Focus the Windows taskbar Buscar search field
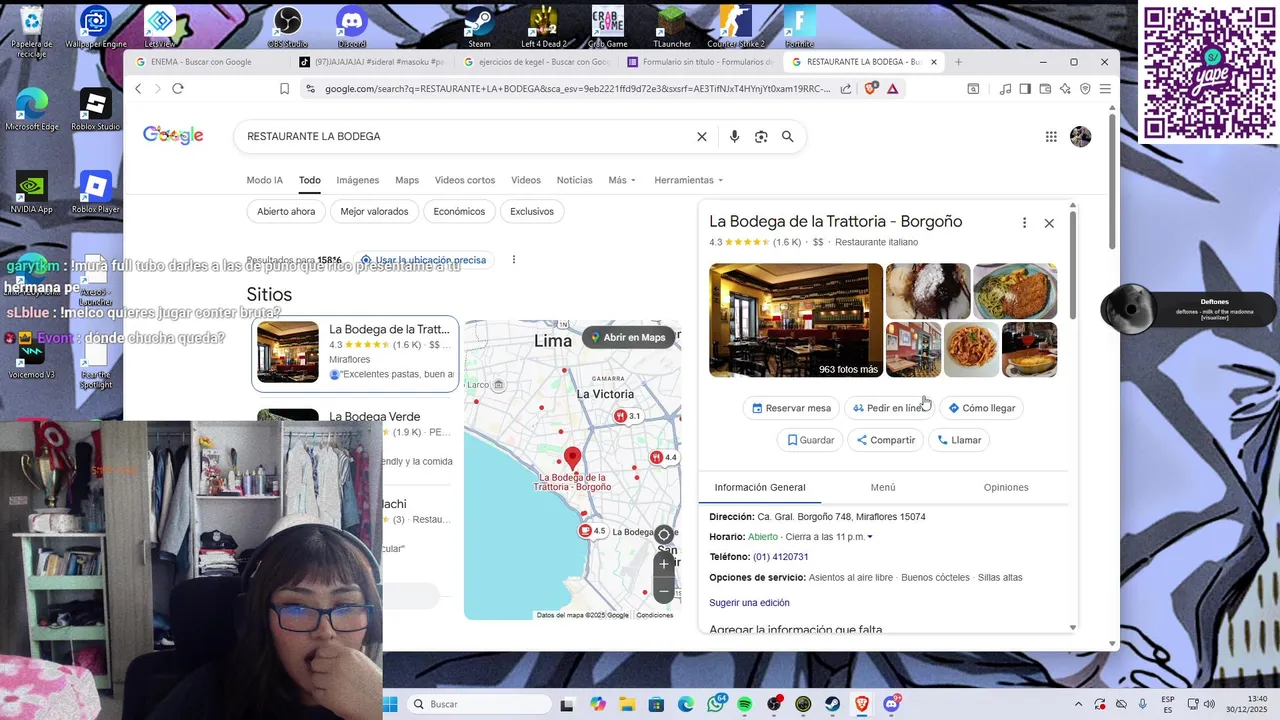The height and width of the screenshot is (720, 1280). click(480, 704)
